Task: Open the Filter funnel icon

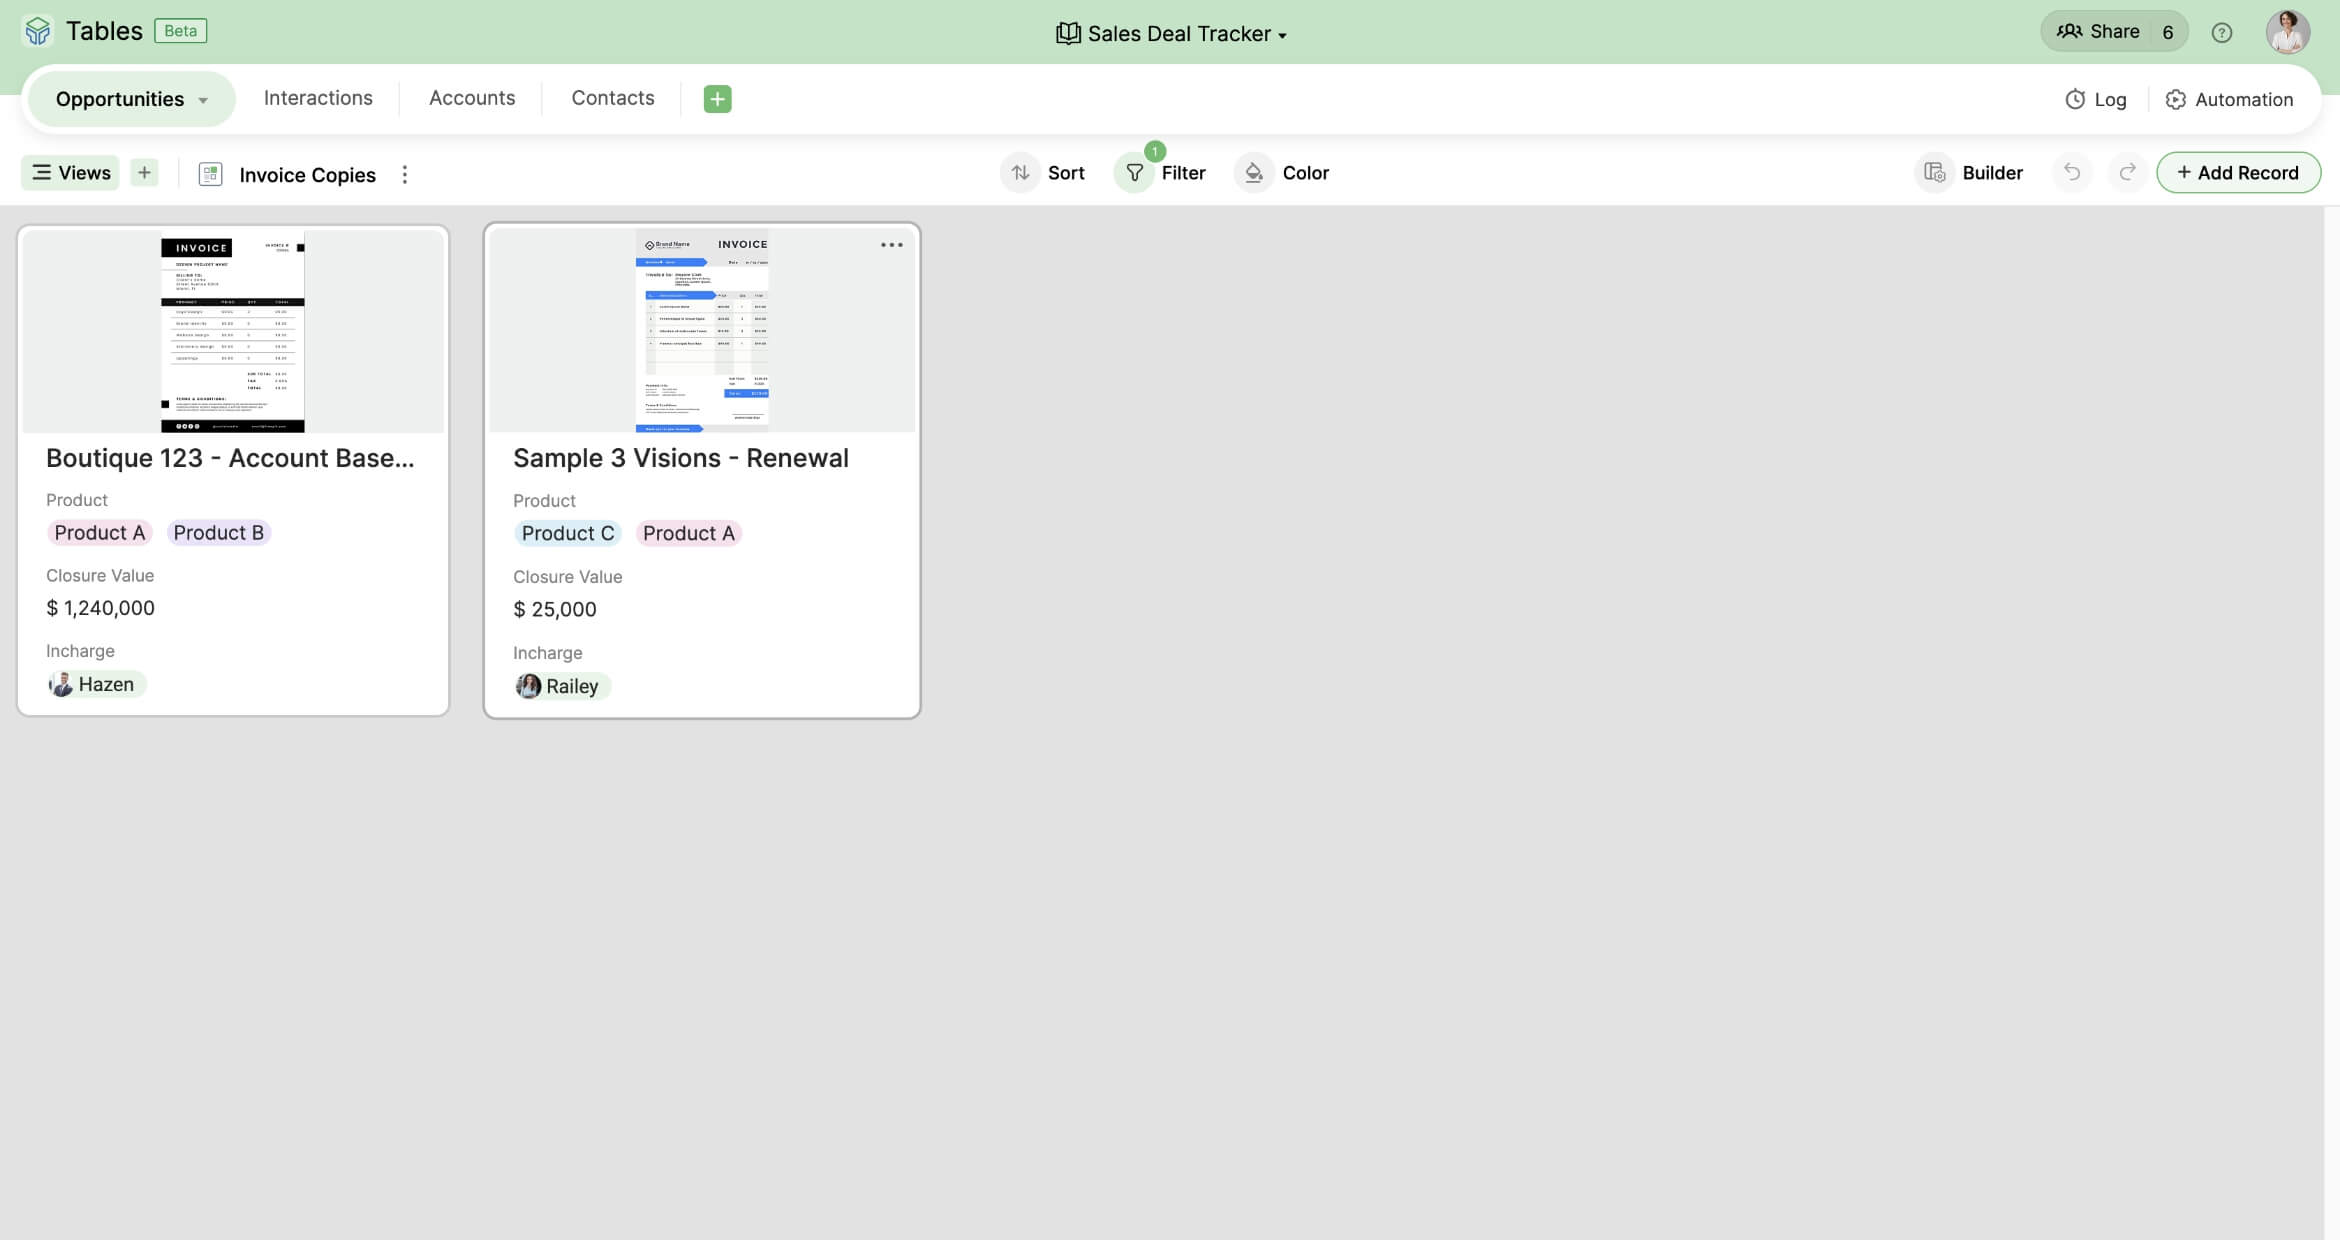Action: coord(1135,173)
